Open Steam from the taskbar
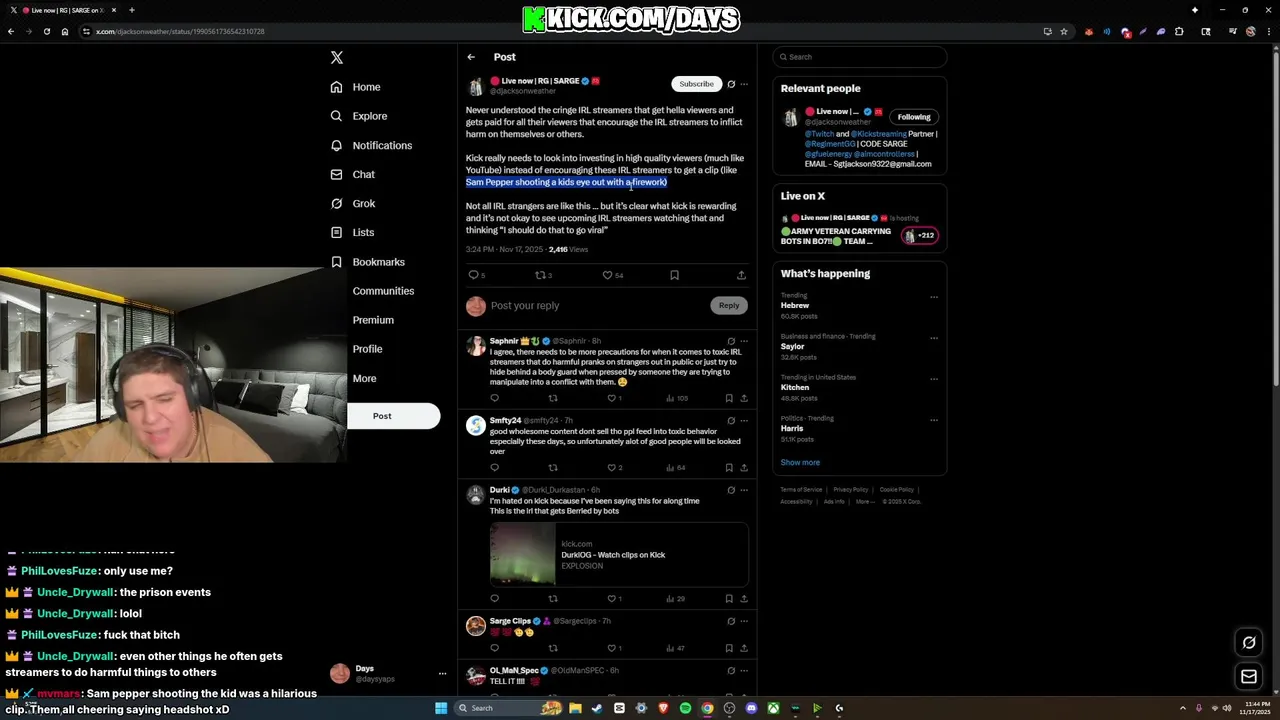 point(597,708)
